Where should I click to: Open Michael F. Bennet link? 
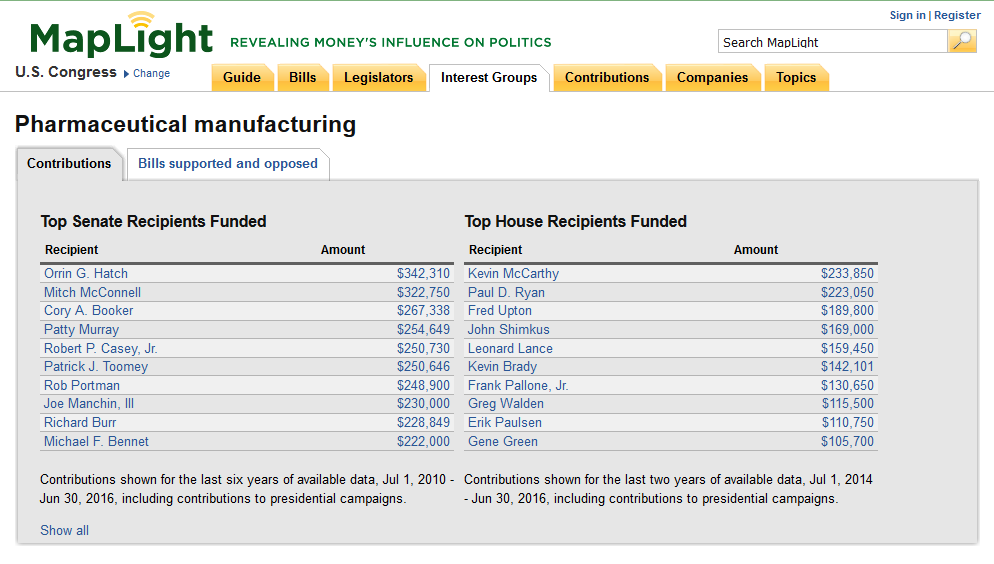tap(96, 442)
